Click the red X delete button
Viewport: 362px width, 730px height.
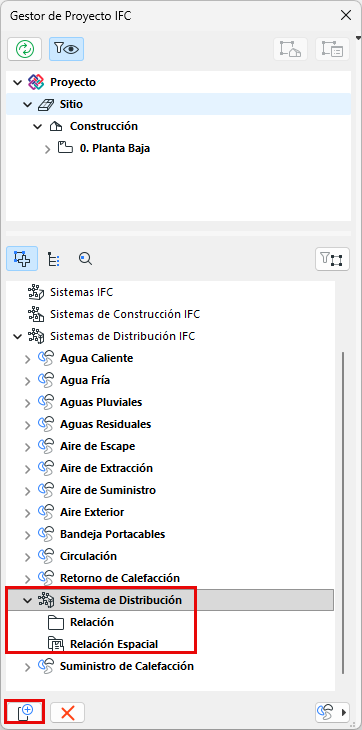click(x=67, y=713)
